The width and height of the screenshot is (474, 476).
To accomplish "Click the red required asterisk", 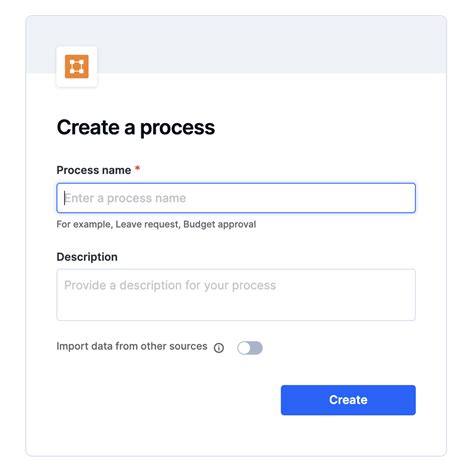I will click(x=137, y=169).
